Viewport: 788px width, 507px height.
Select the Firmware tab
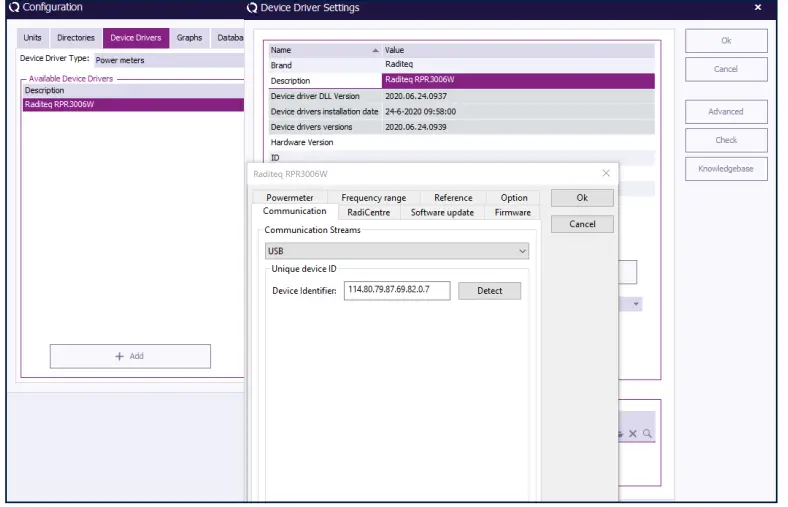tap(512, 212)
